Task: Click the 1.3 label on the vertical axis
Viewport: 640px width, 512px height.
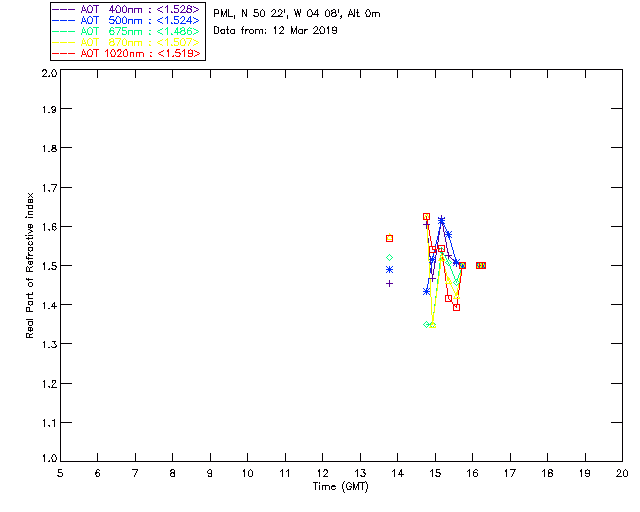Action: tap(49, 344)
